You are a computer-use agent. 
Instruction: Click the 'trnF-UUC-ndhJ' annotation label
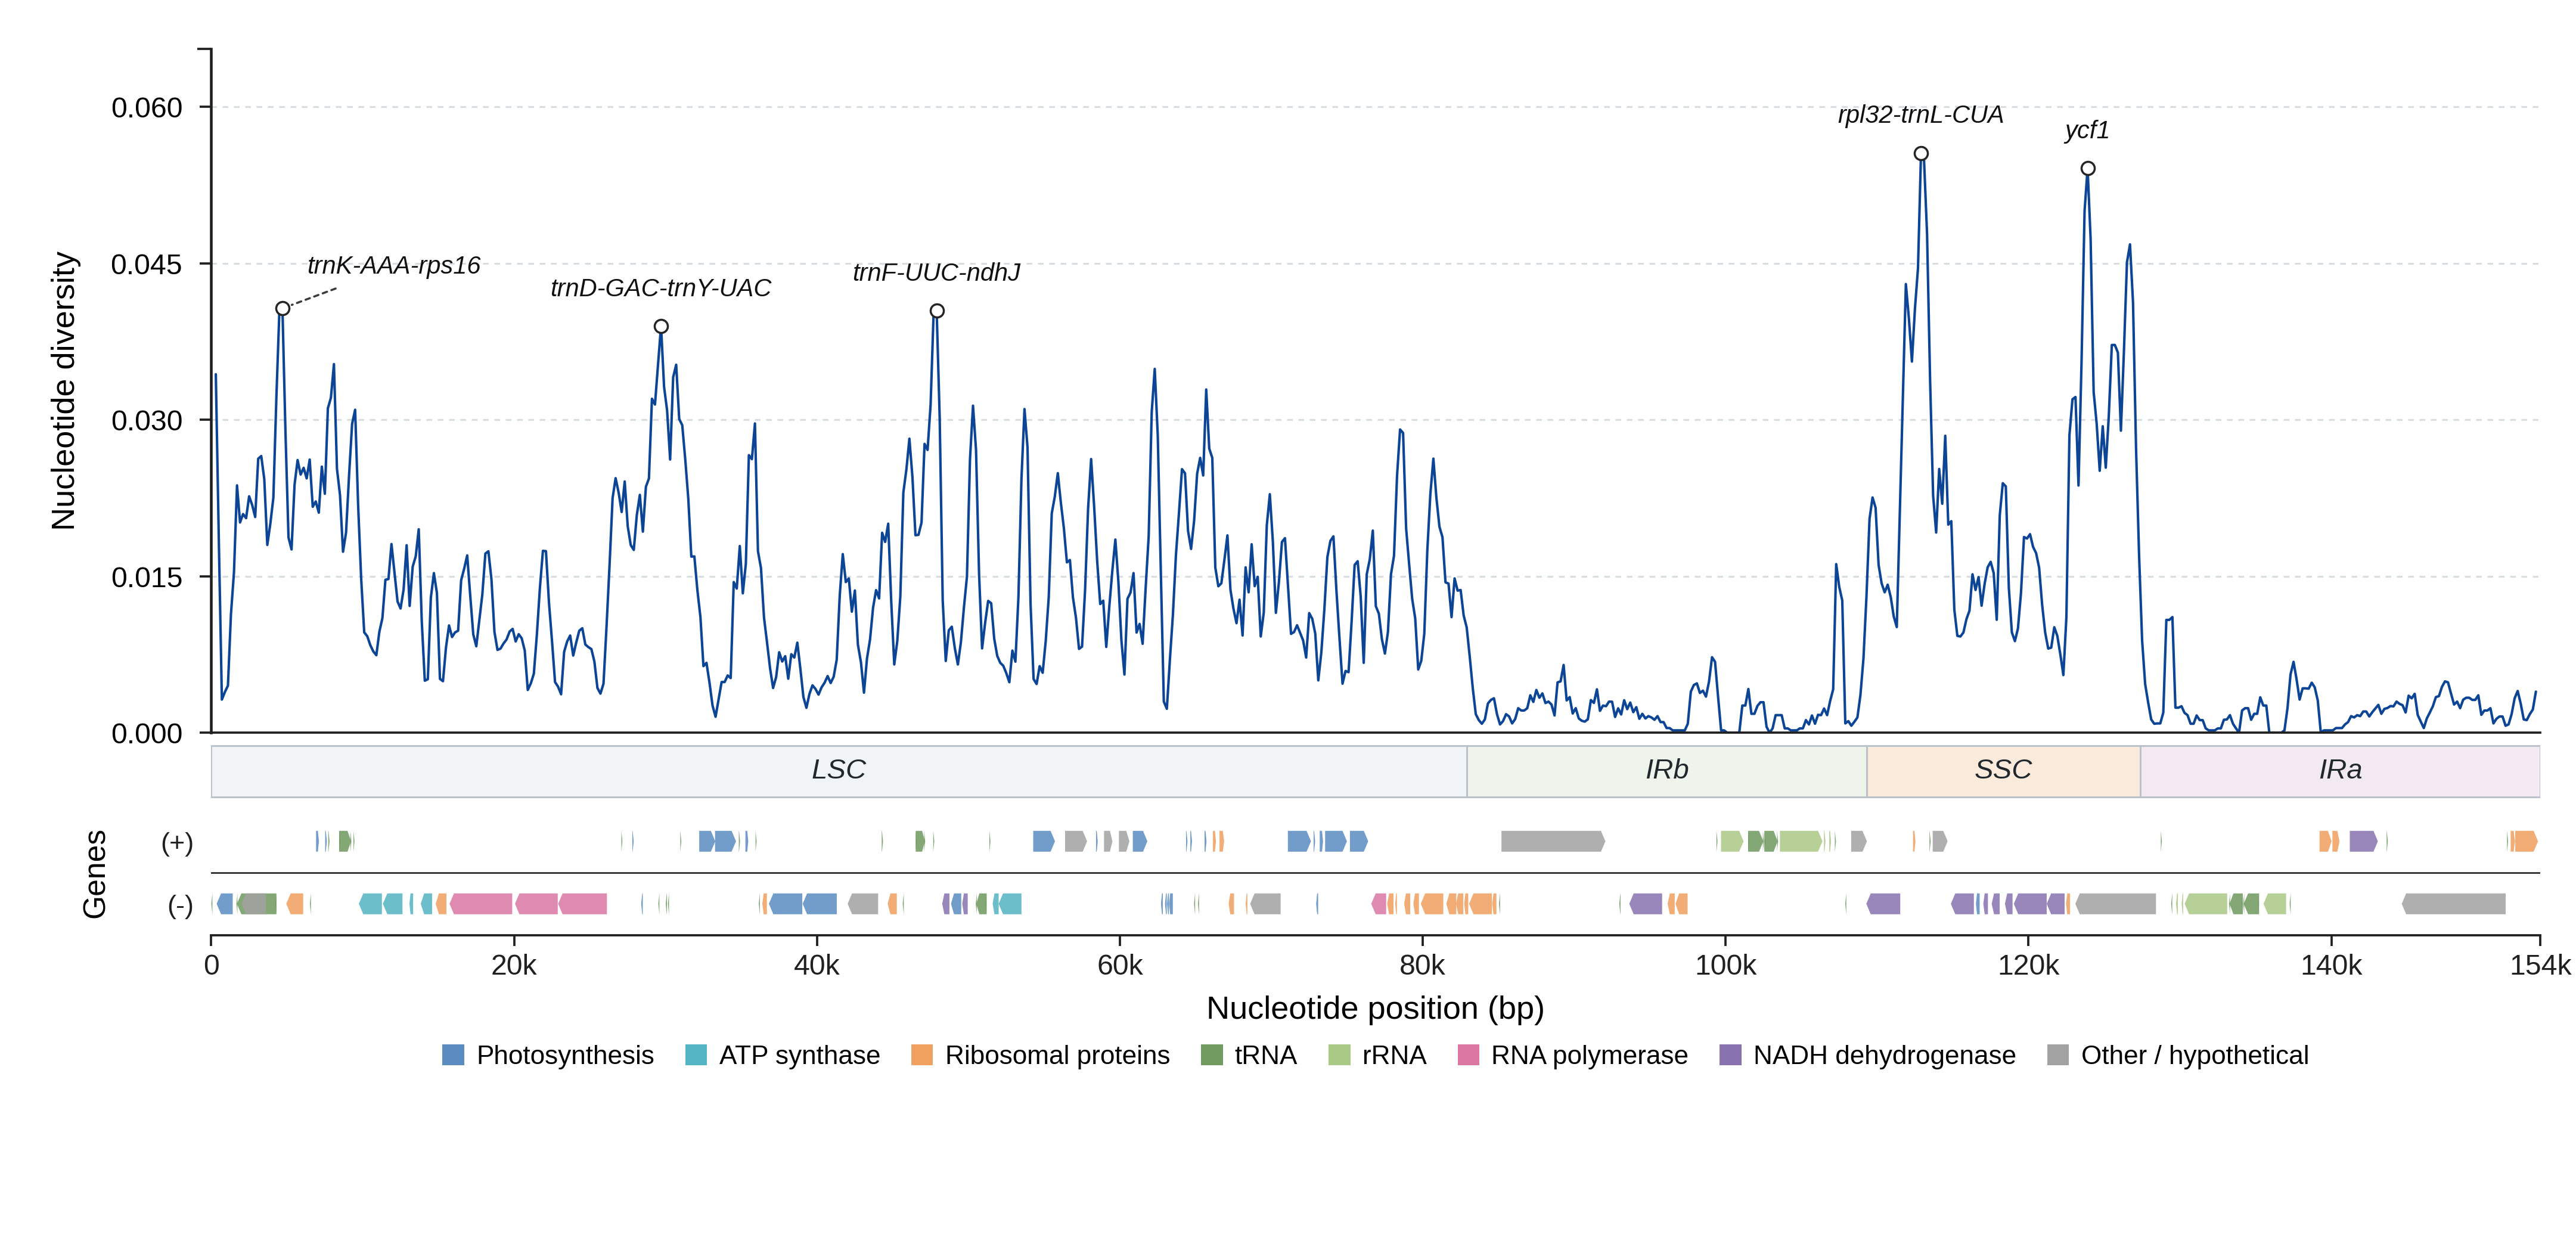pos(937,272)
